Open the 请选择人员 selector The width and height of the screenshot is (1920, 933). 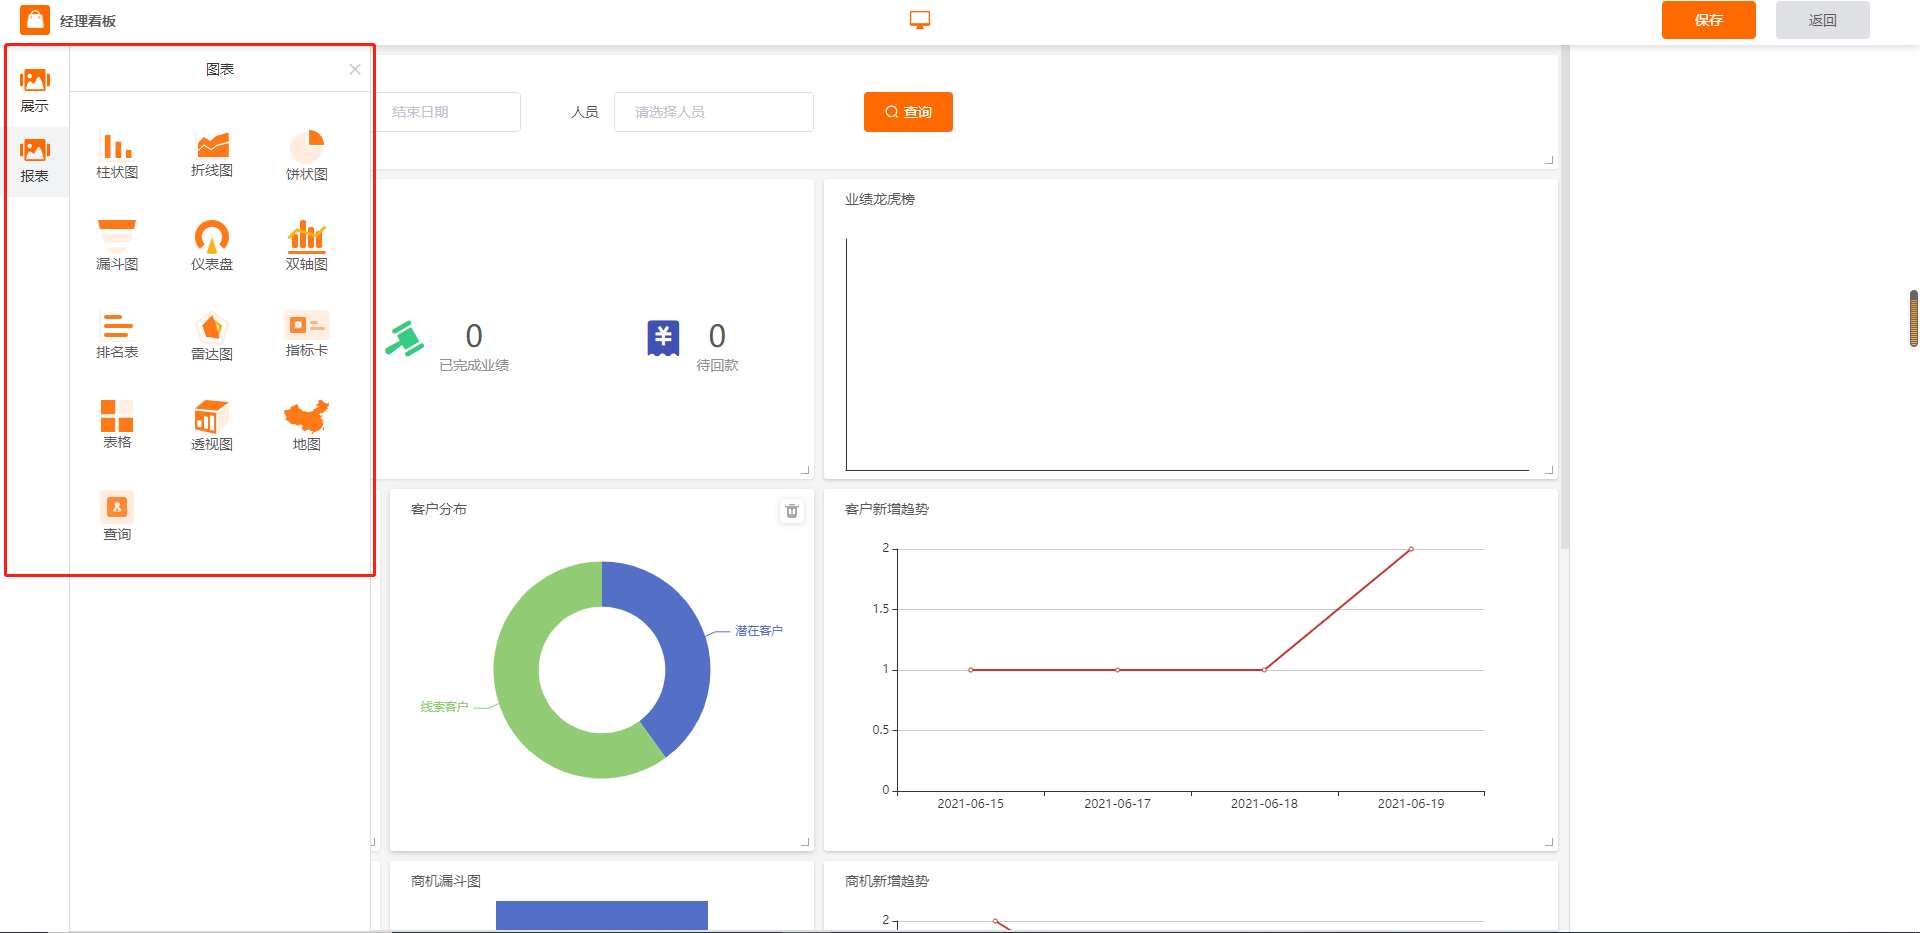coord(714,112)
